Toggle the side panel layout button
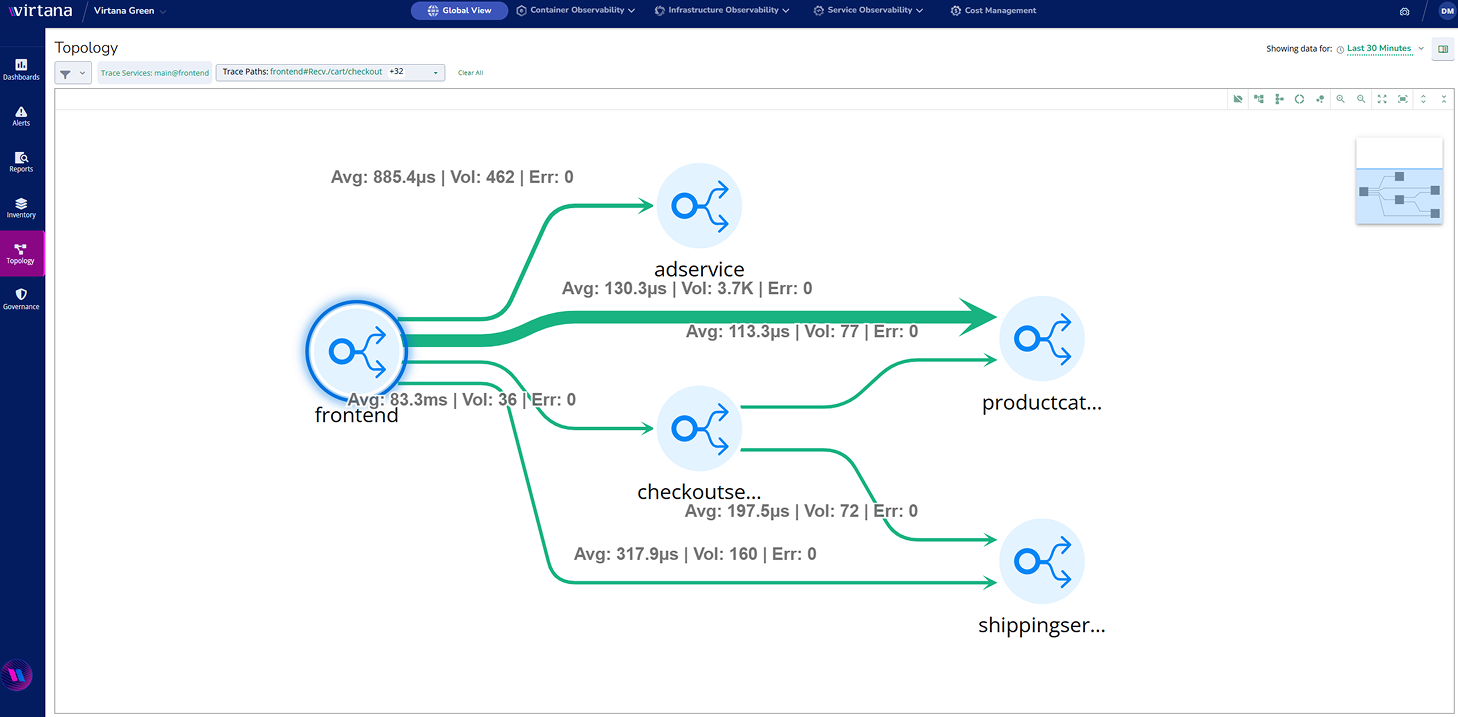 coord(1442,49)
